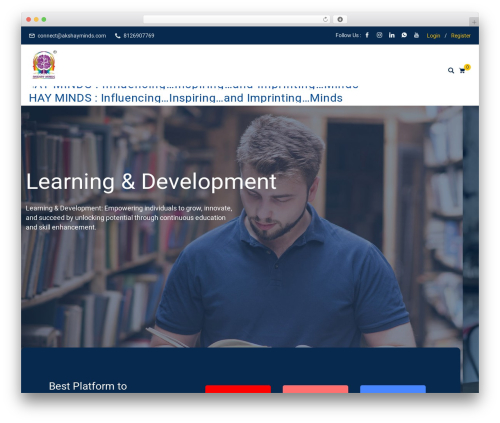This screenshot has height=423, width=500.
Task: Click the Learning & Development heading
Action: [x=151, y=182]
